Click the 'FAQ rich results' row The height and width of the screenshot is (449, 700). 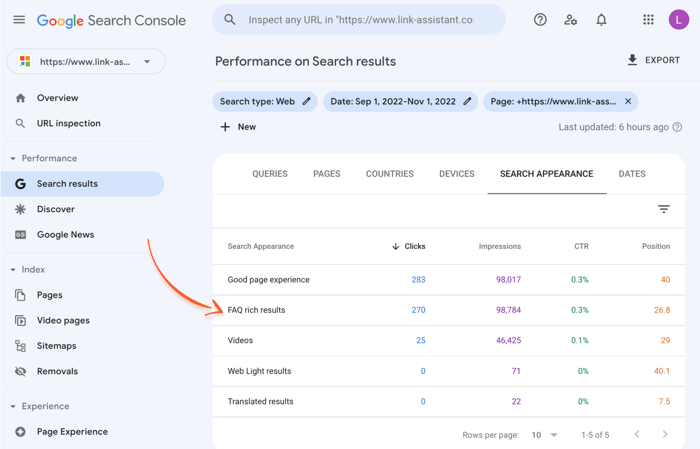449,310
